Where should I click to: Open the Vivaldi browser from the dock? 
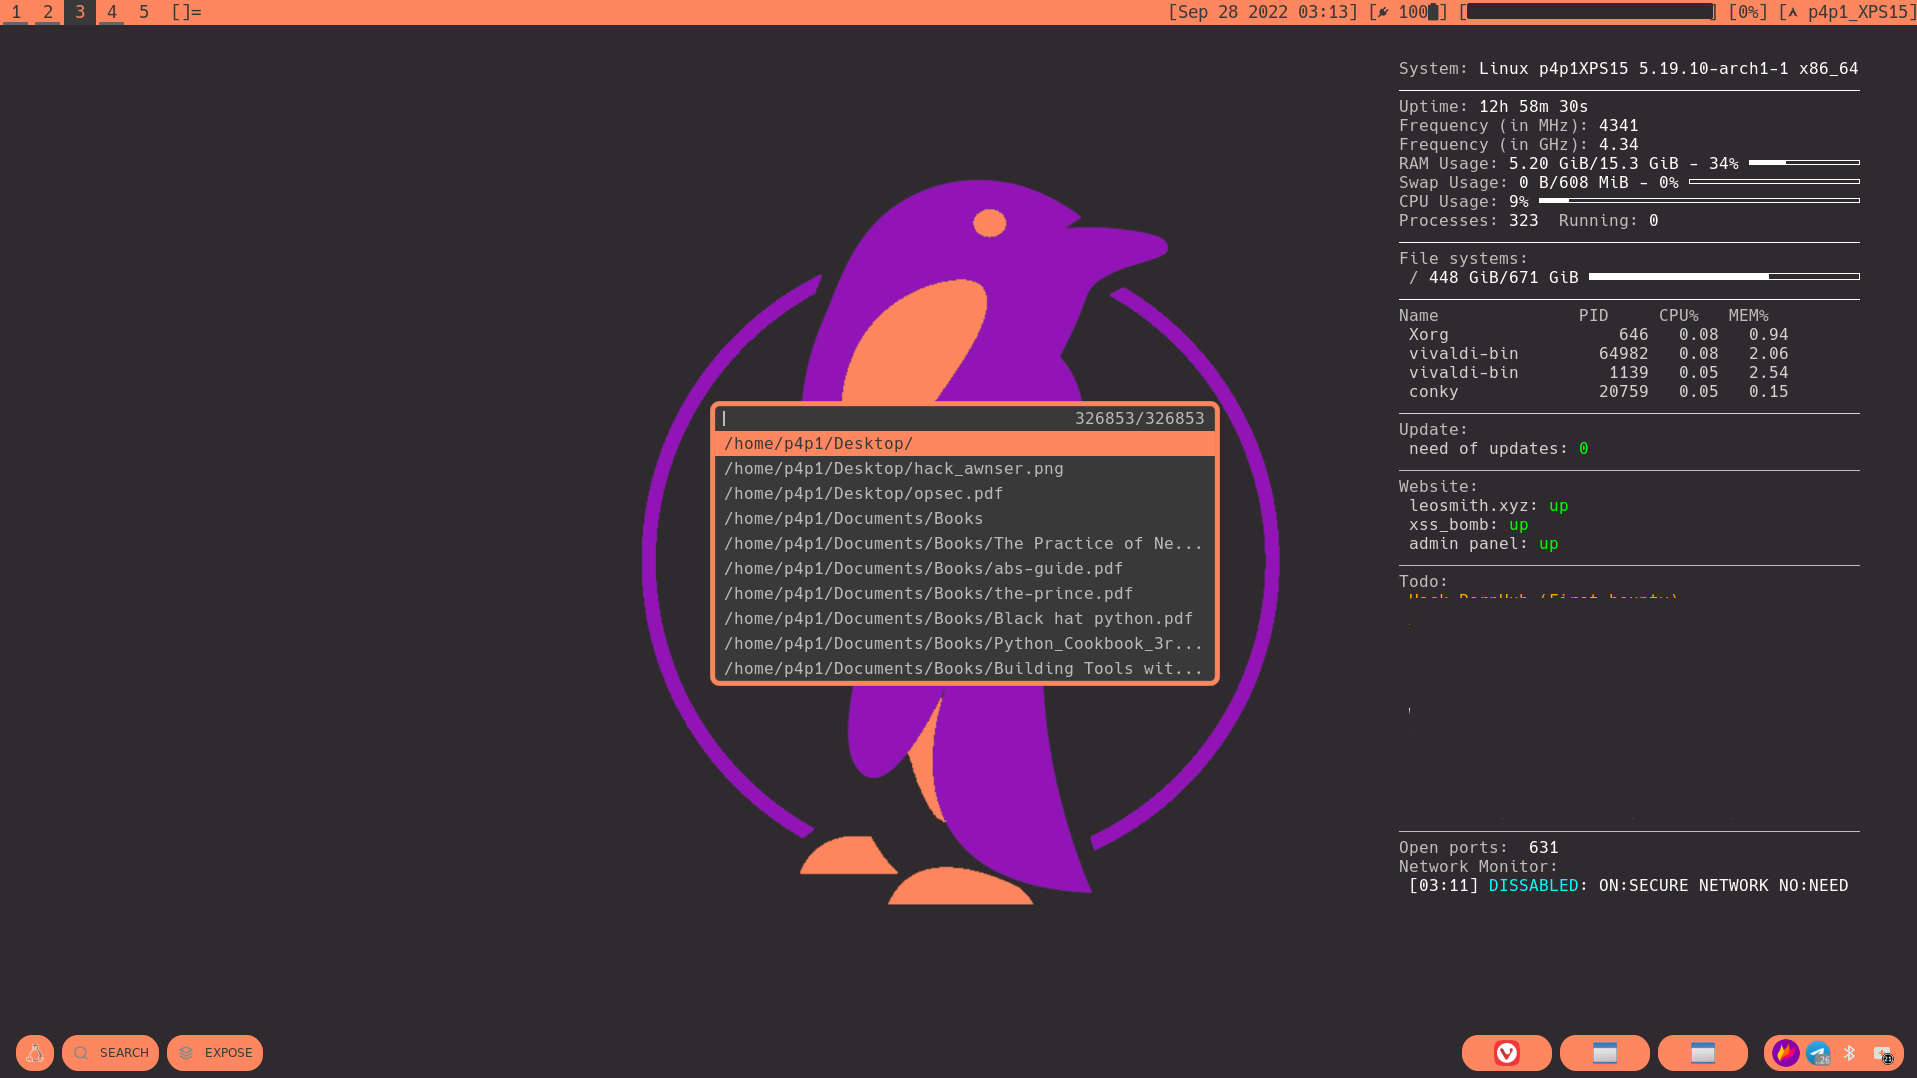1506,1053
